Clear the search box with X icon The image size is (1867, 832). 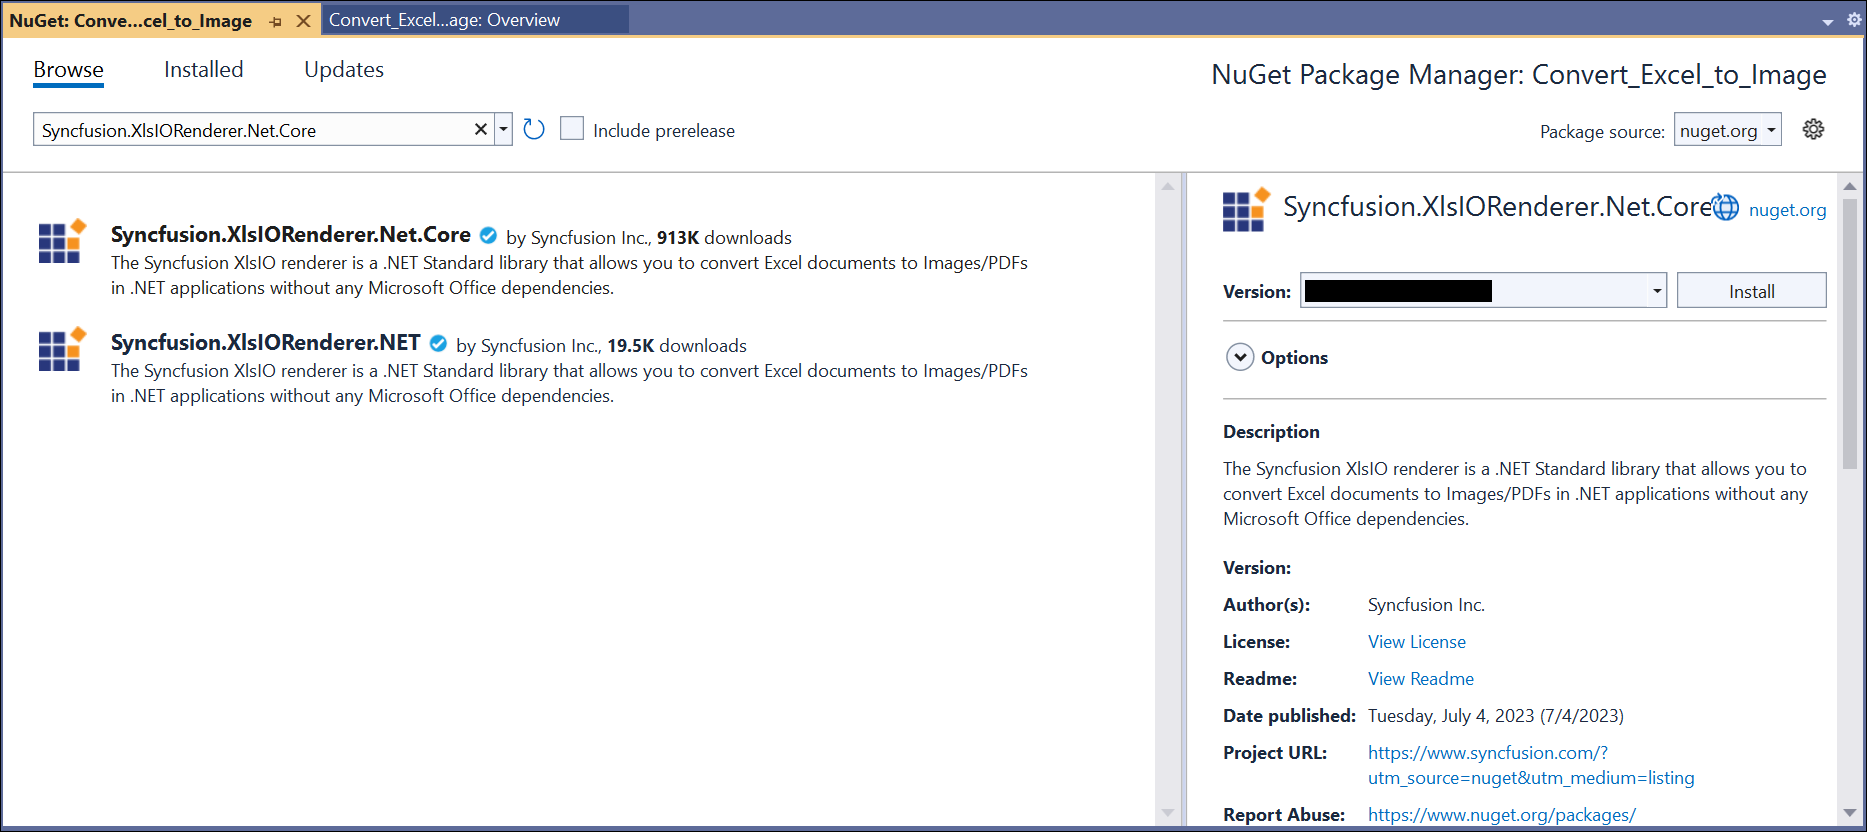tap(480, 129)
